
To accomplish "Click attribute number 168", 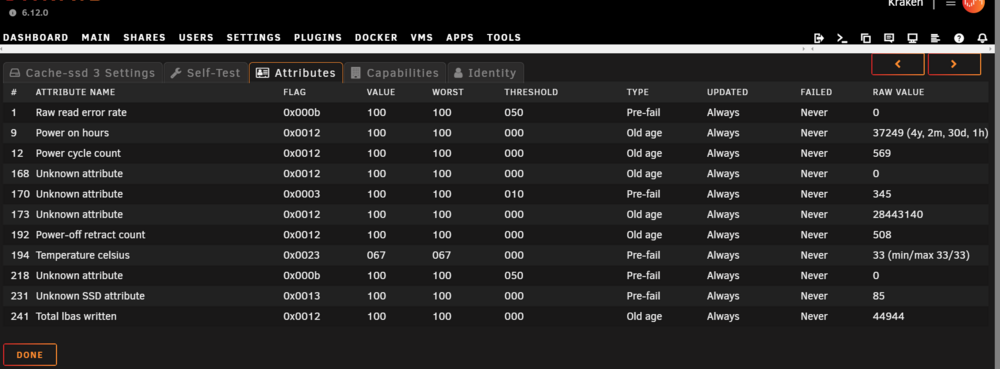I will [20, 173].
